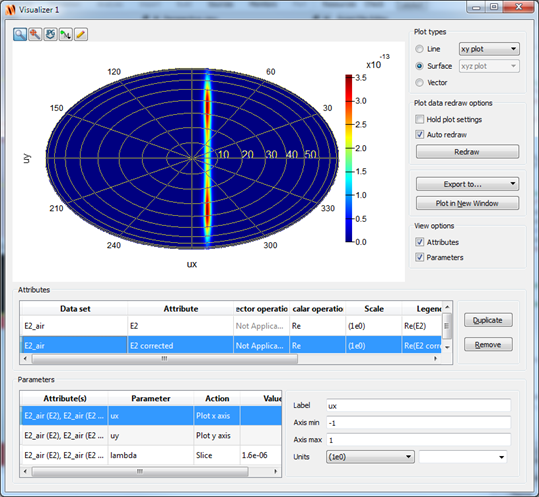Click the JPG export icon
The width and height of the screenshot is (539, 497).
50,34
